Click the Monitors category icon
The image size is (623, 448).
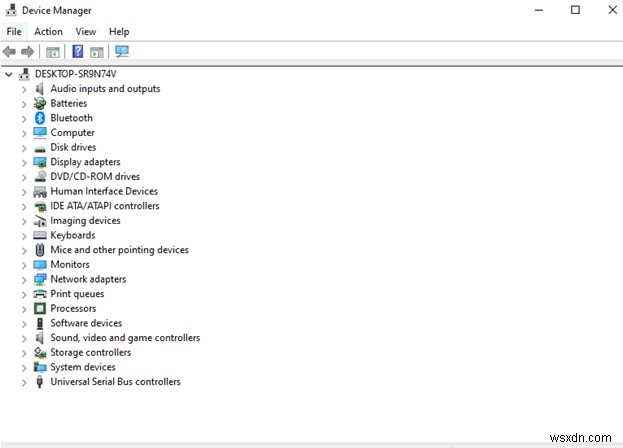coord(40,265)
